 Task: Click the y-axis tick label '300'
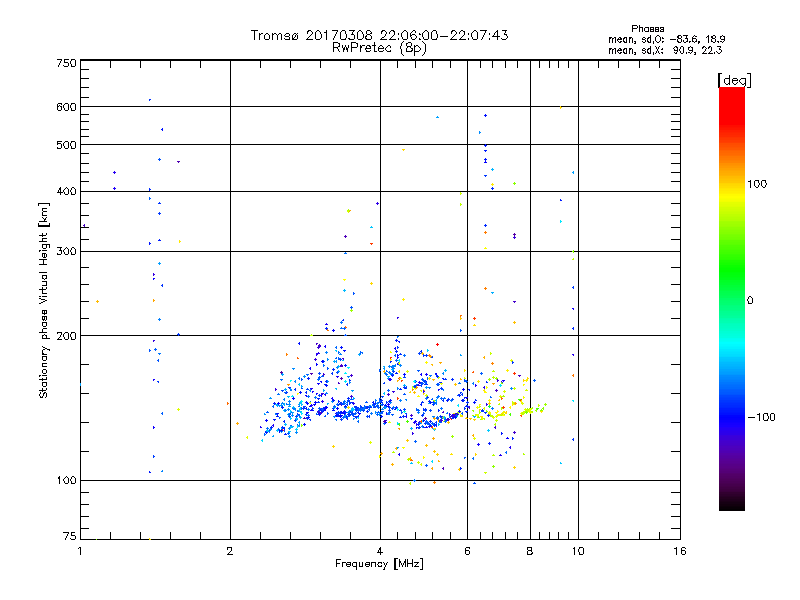66,252
